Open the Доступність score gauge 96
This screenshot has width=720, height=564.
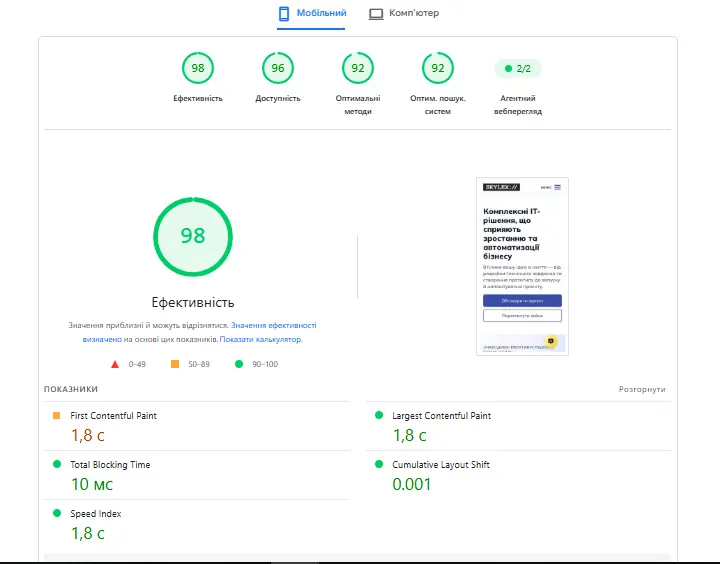point(278,68)
